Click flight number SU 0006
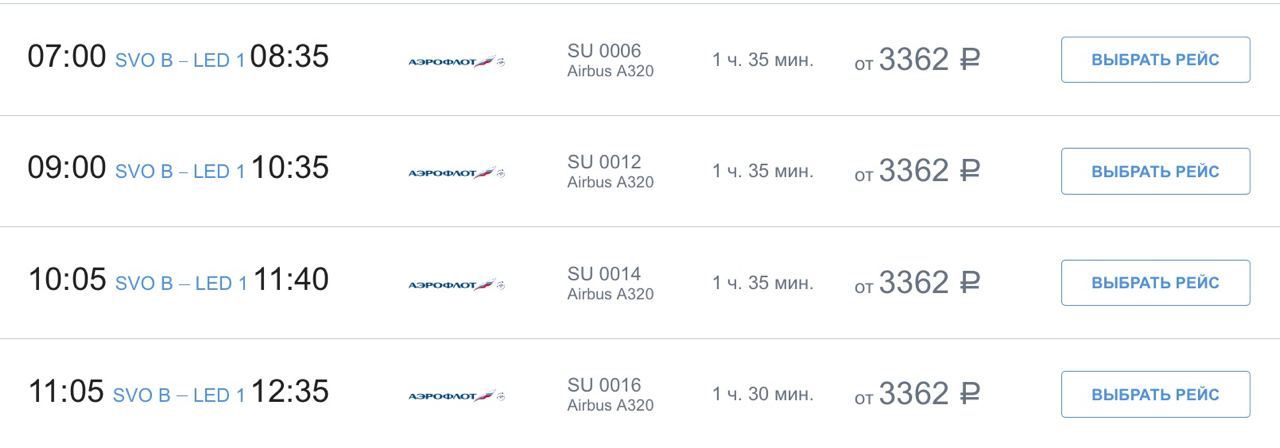1280x448 pixels. tap(604, 51)
